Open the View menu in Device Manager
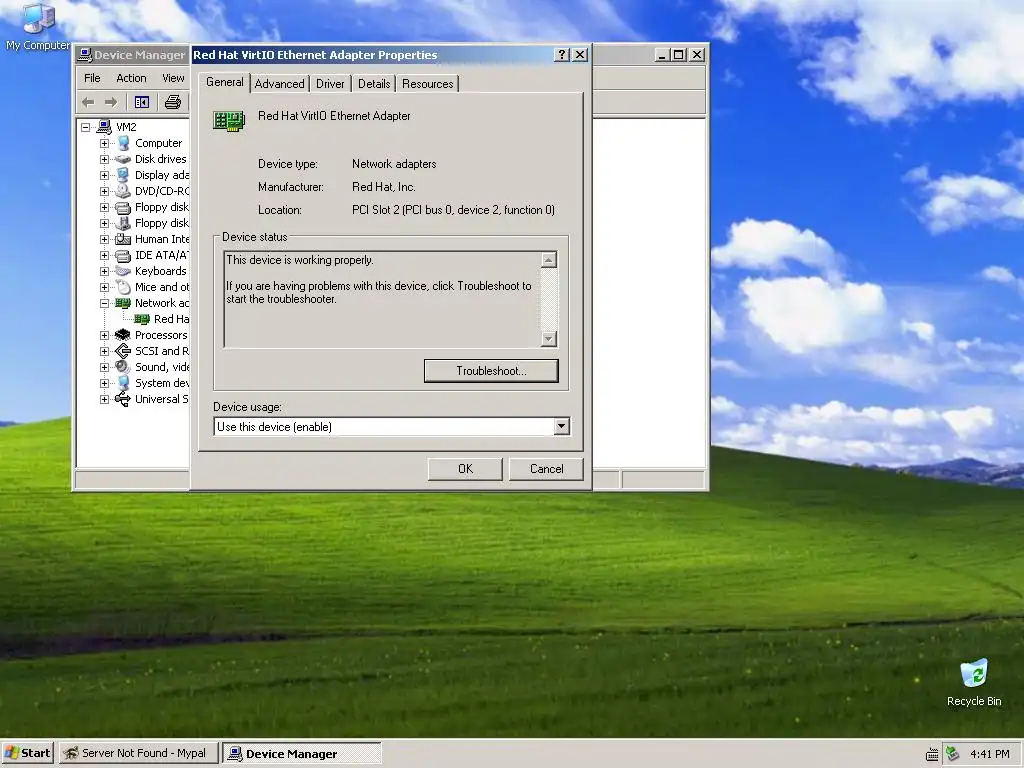This screenshot has height=768, width=1024. tap(173, 78)
